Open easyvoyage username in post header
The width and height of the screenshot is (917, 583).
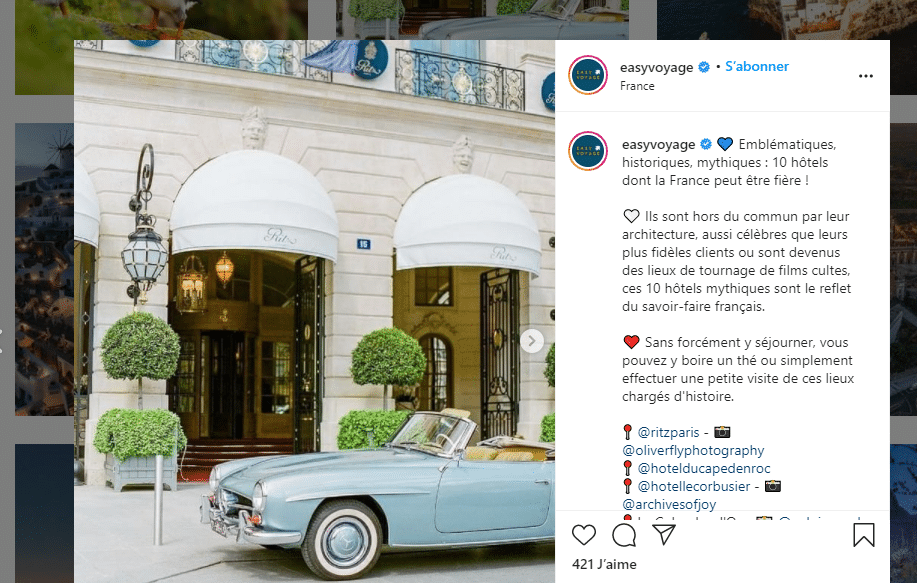pyautogui.click(x=657, y=67)
